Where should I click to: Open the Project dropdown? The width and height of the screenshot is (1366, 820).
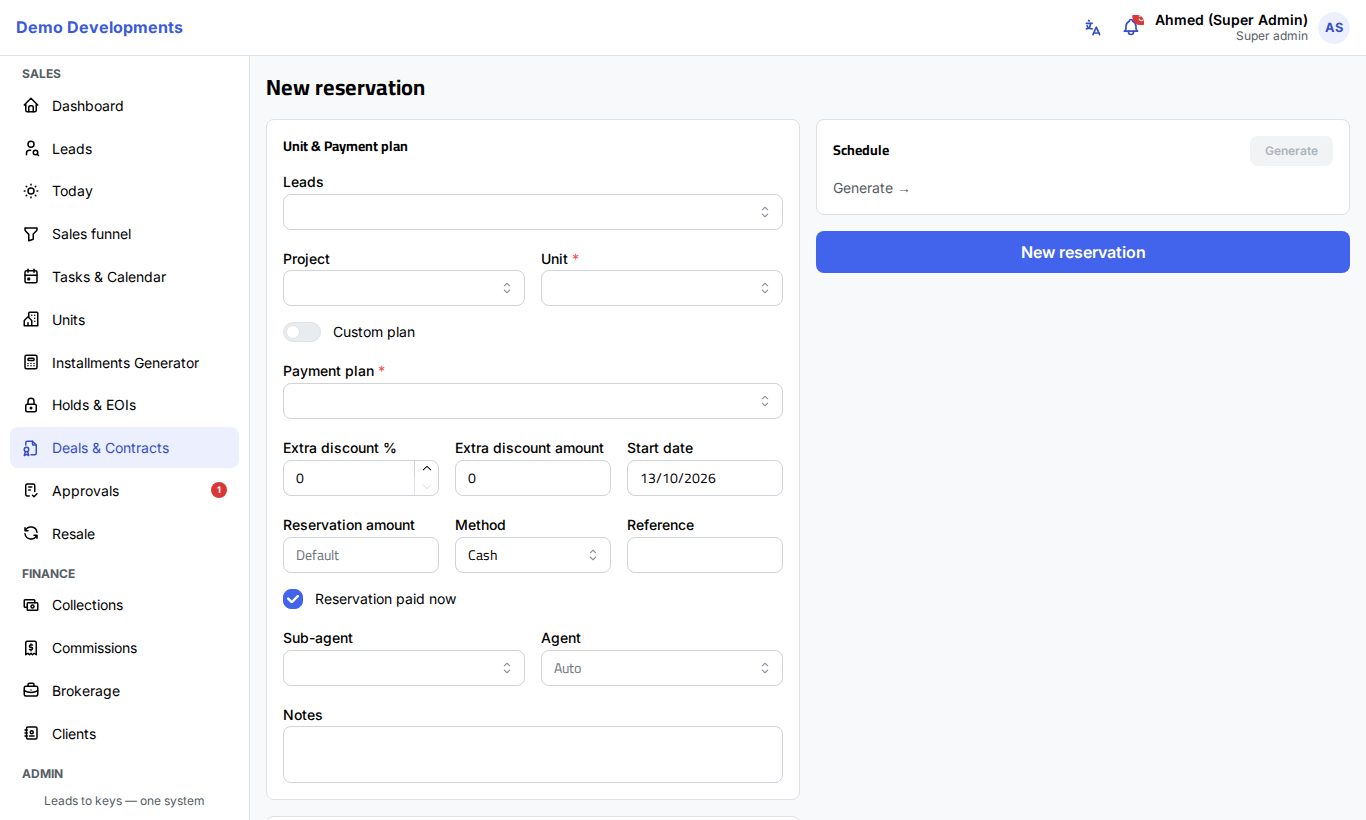pos(404,288)
